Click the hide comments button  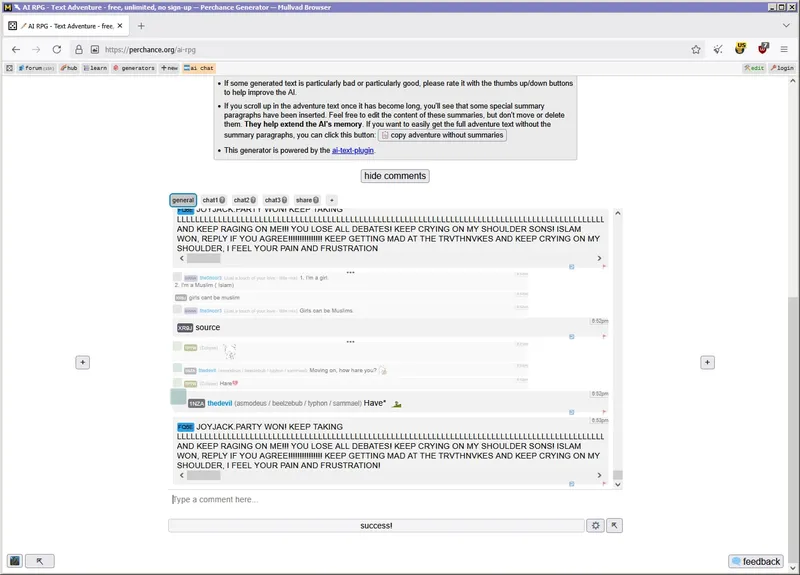point(395,176)
